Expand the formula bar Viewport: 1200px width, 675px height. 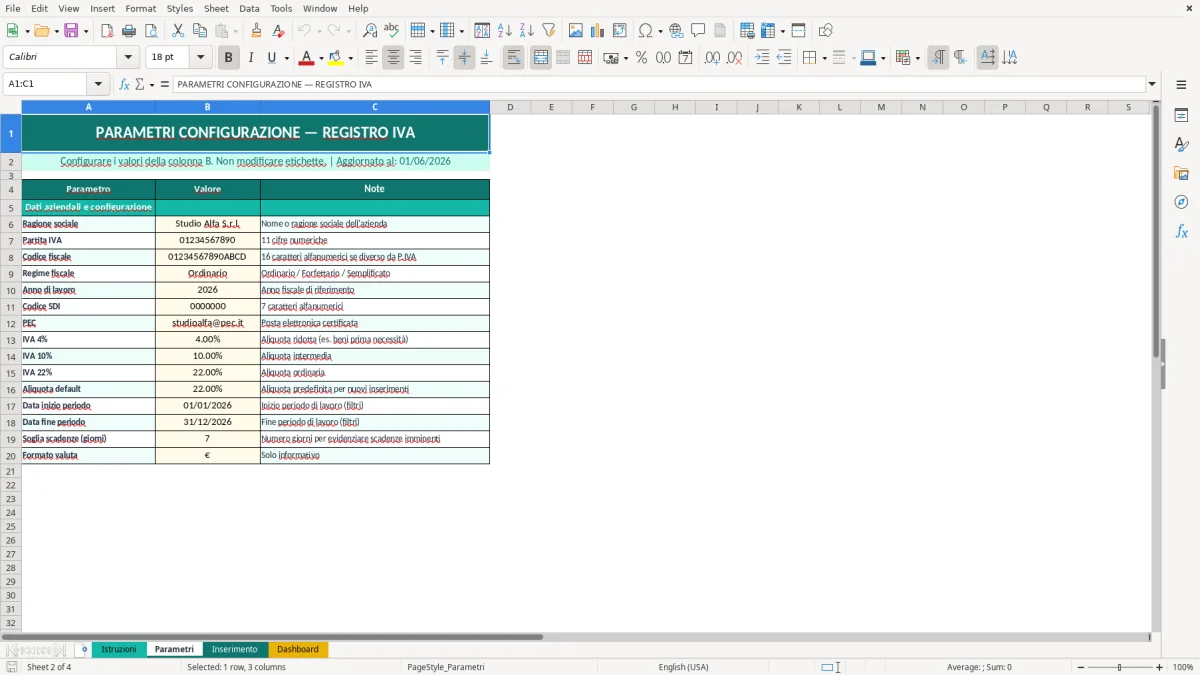1152,84
